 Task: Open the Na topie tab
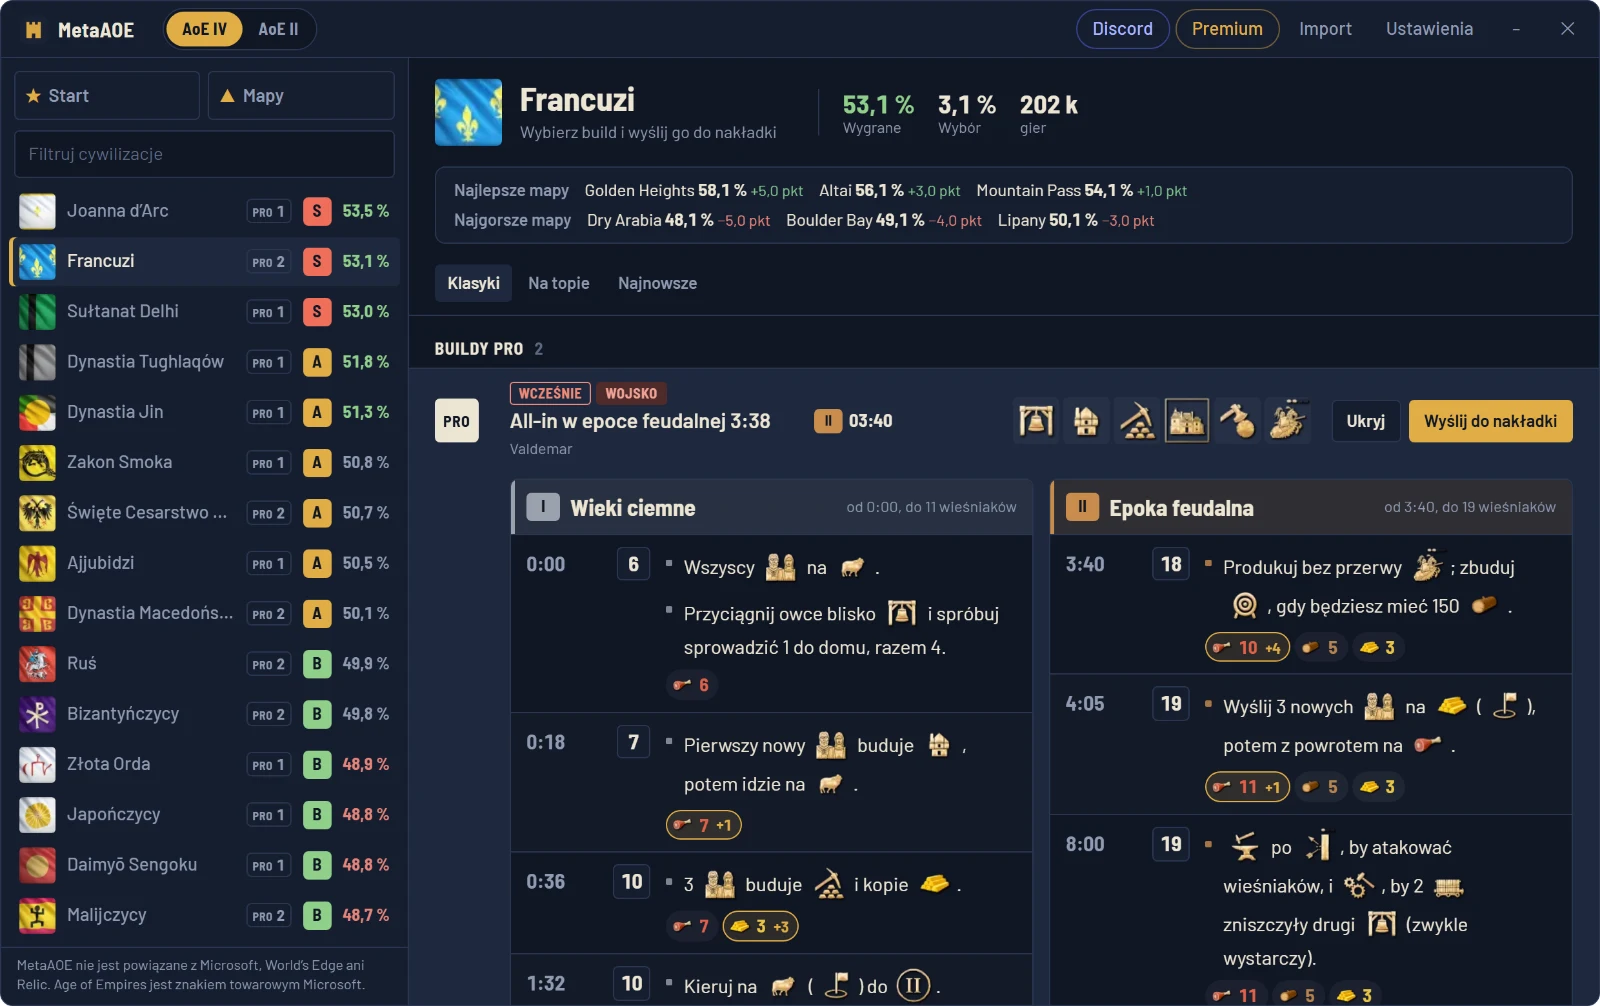[559, 283]
